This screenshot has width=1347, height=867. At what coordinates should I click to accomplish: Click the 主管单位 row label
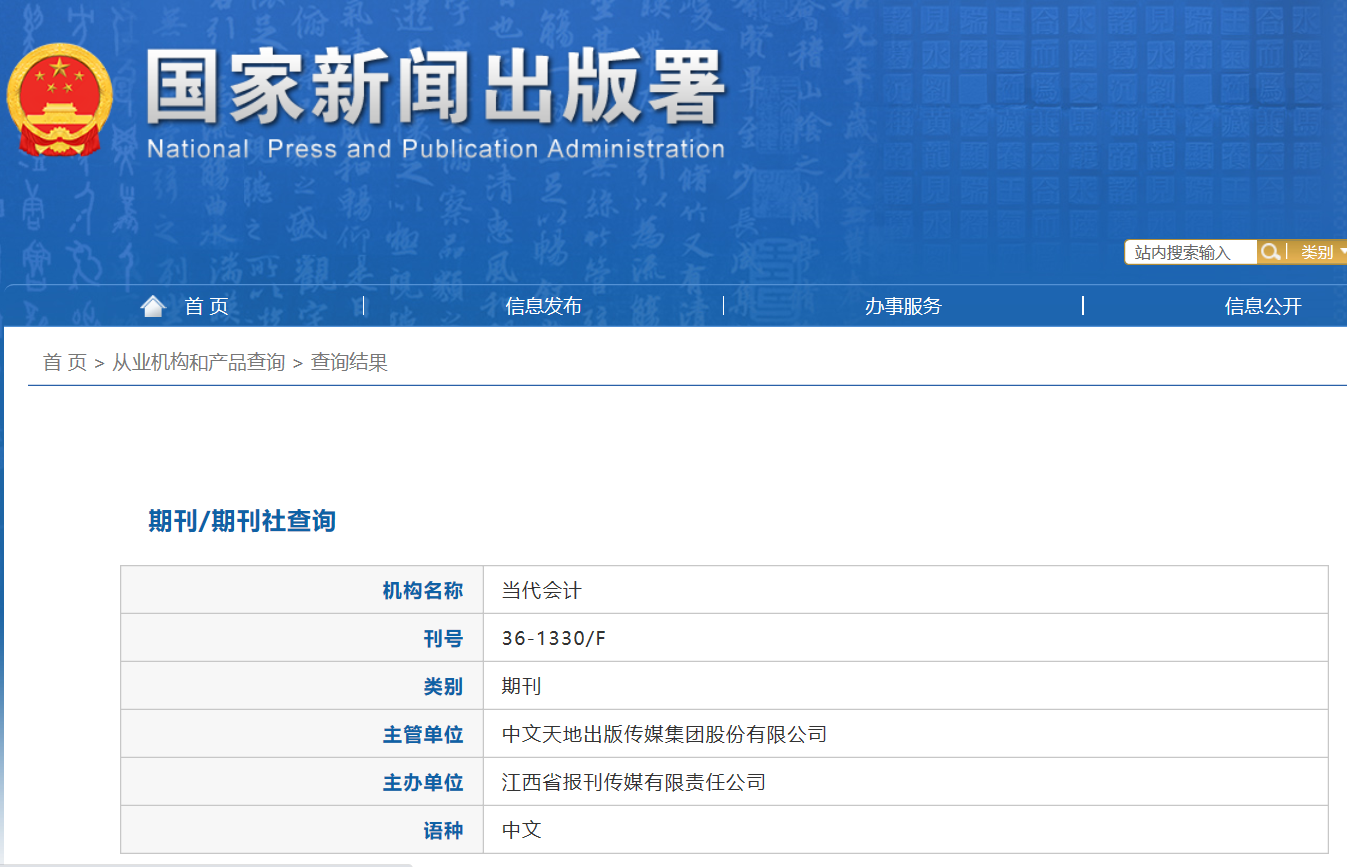coord(423,735)
